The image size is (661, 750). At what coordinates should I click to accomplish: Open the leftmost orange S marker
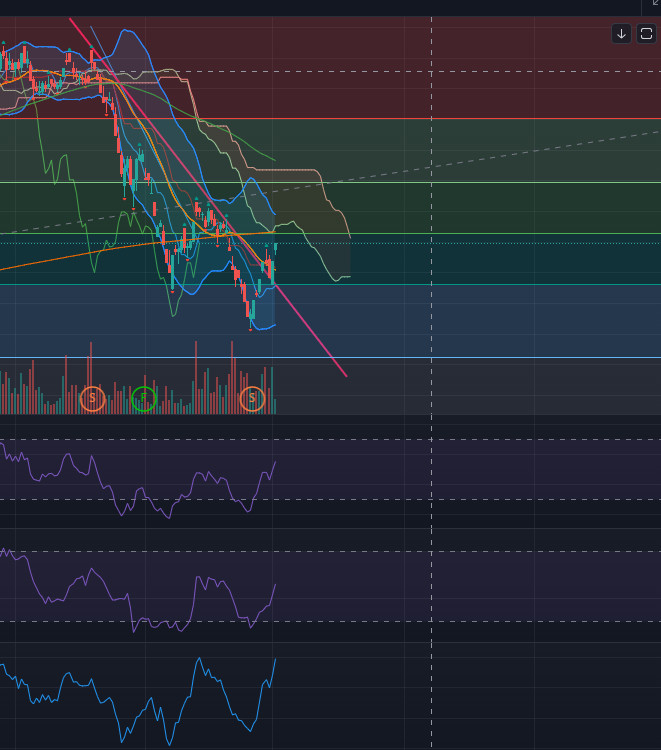tap(92, 399)
